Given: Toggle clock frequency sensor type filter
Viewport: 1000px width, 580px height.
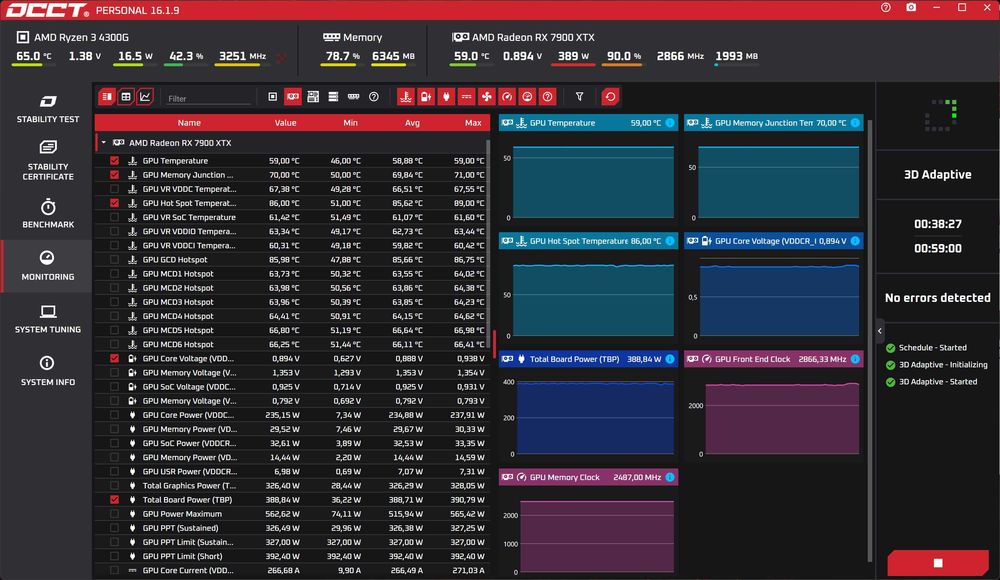Looking at the screenshot, I should pyautogui.click(x=507, y=97).
